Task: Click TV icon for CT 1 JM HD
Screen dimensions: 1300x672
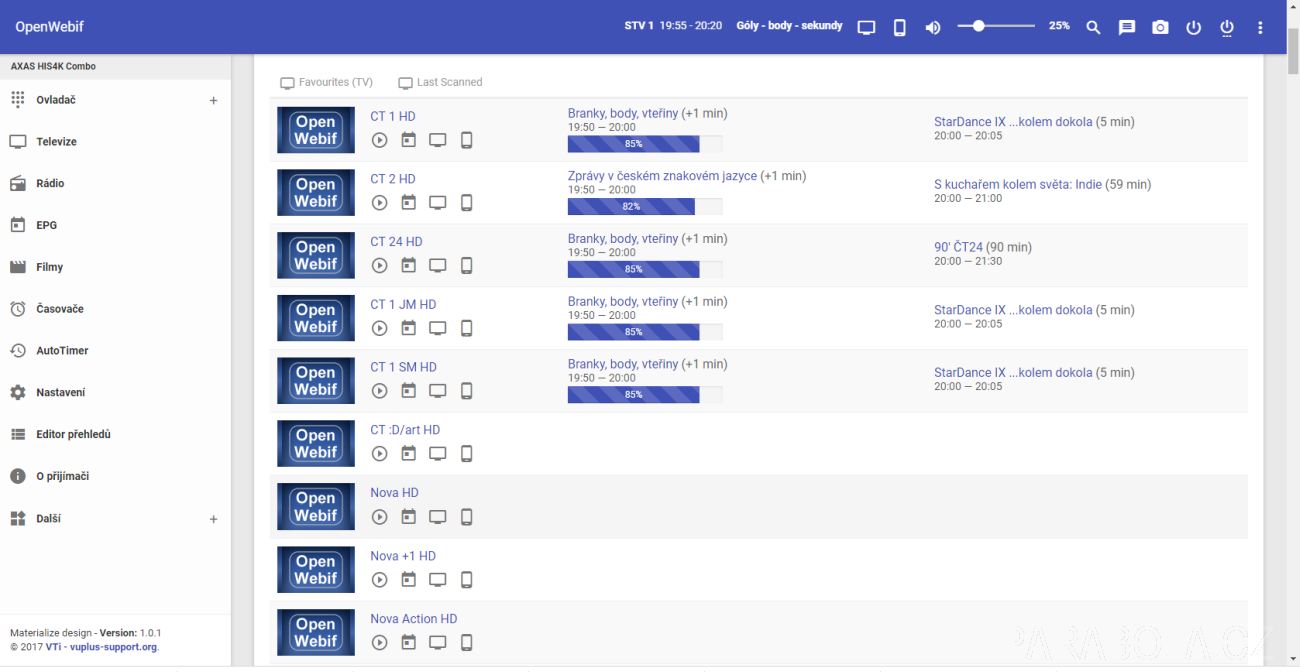Action: [x=437, y=328]
